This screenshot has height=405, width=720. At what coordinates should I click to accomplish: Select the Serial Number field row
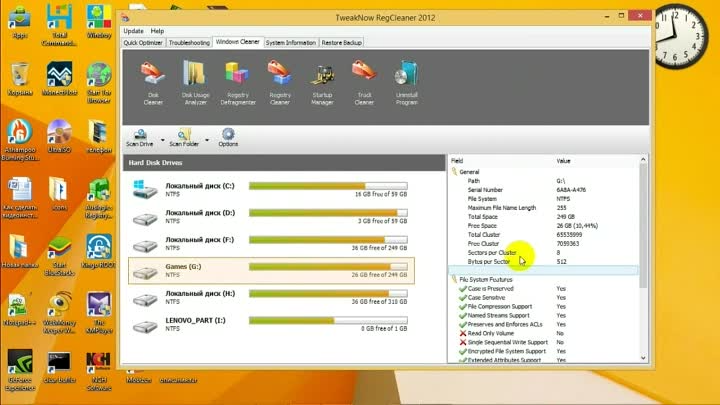pos(544,190)
